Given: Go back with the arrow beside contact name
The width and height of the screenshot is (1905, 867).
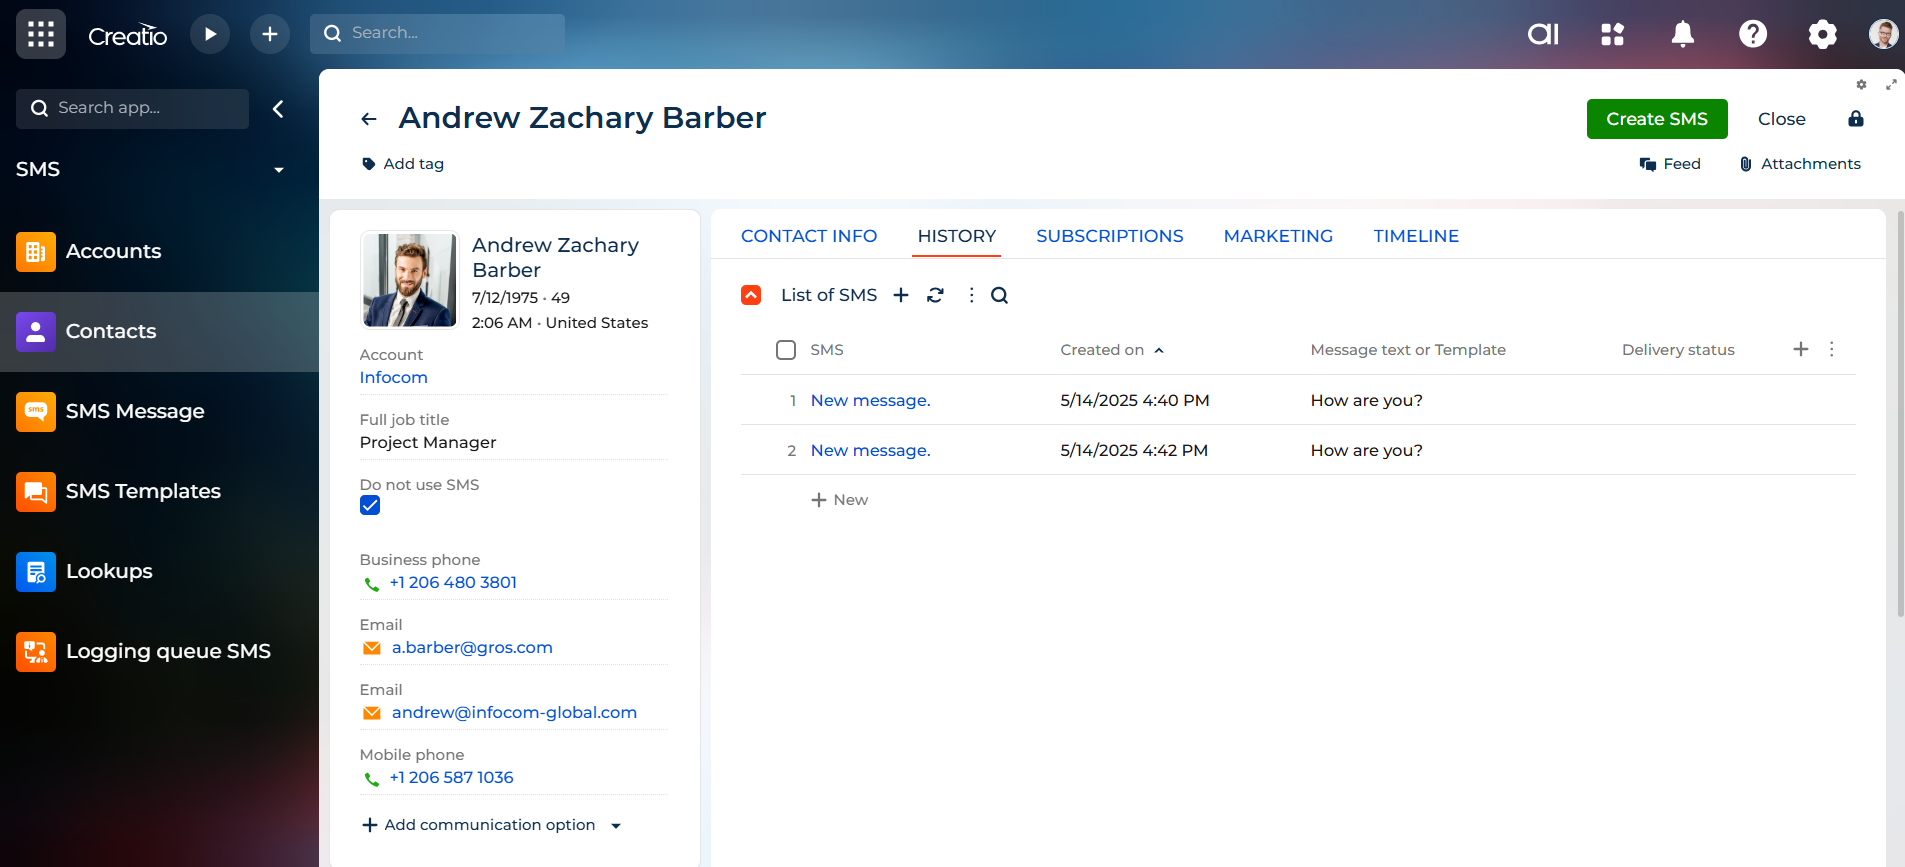Looking at the screenshot, I should point(369,119).
